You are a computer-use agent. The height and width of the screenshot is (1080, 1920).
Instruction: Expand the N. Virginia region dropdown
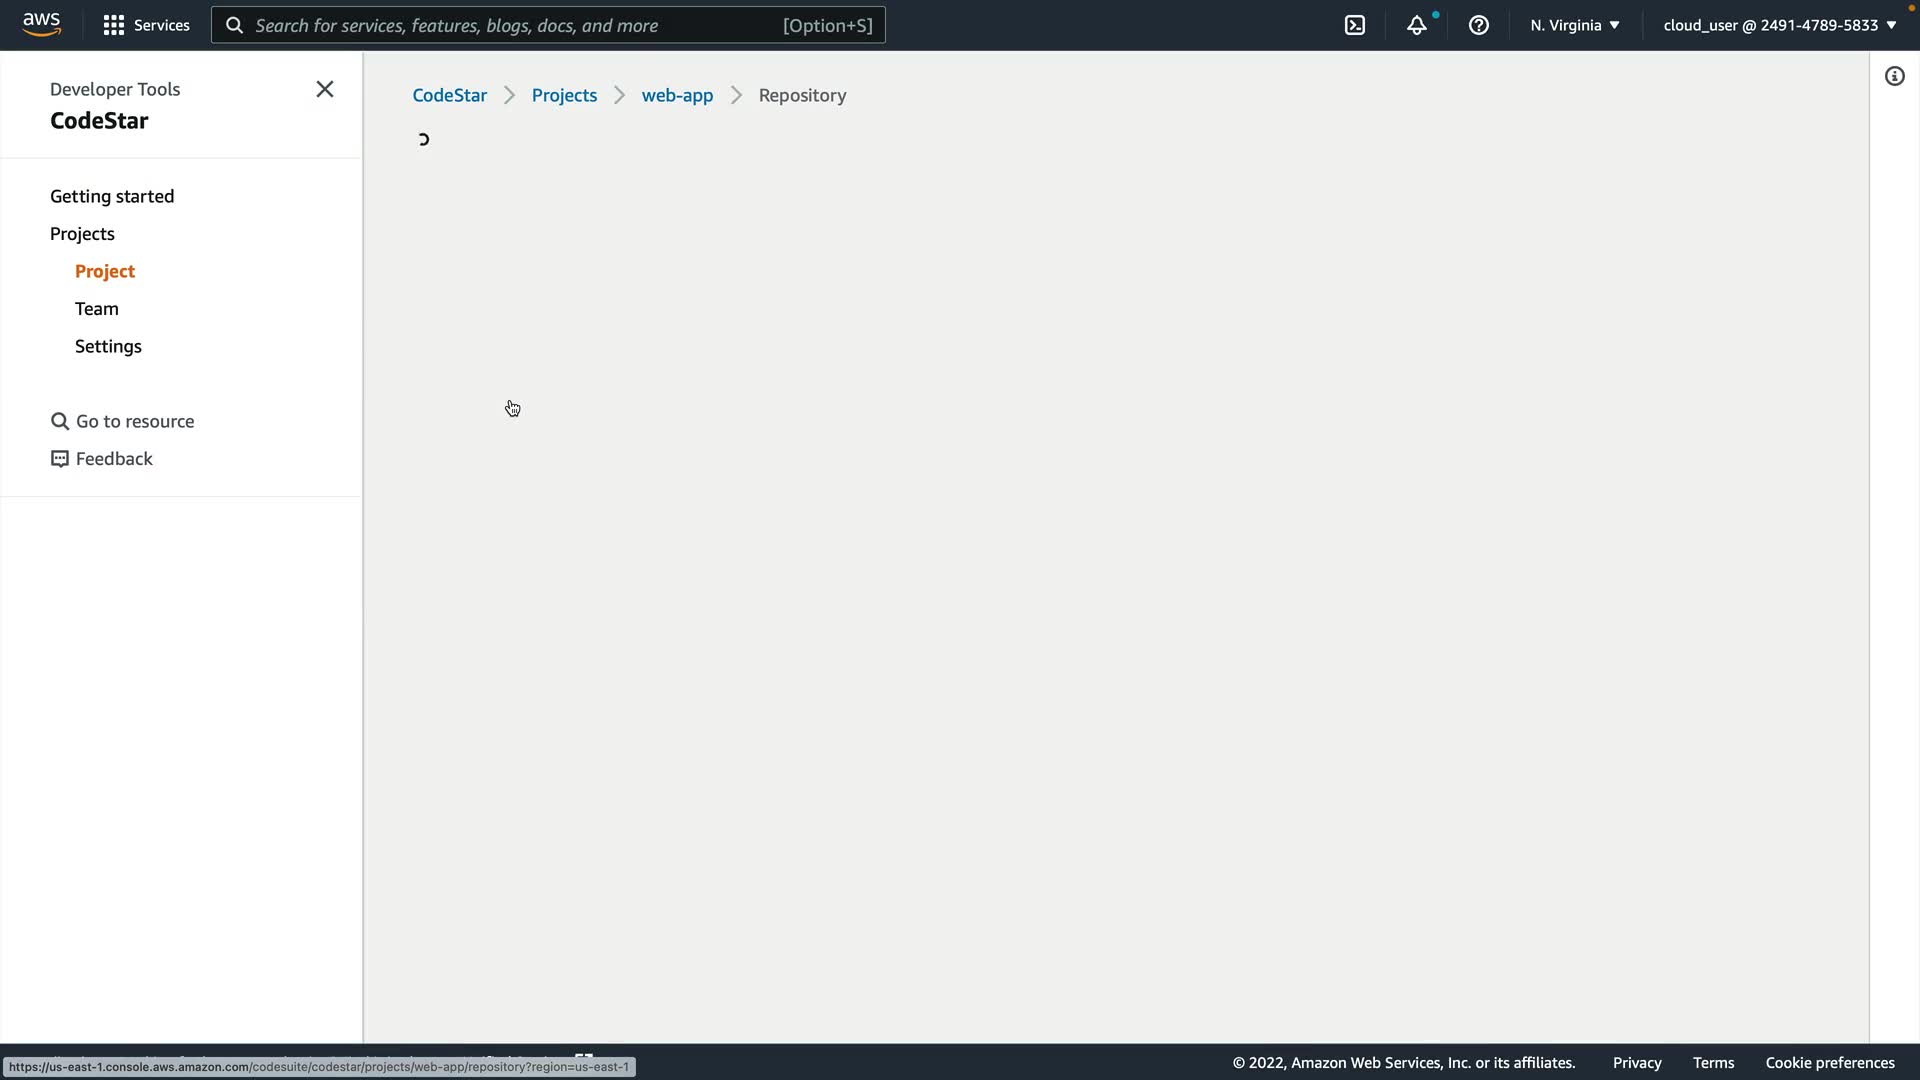tap(1574, 25)
